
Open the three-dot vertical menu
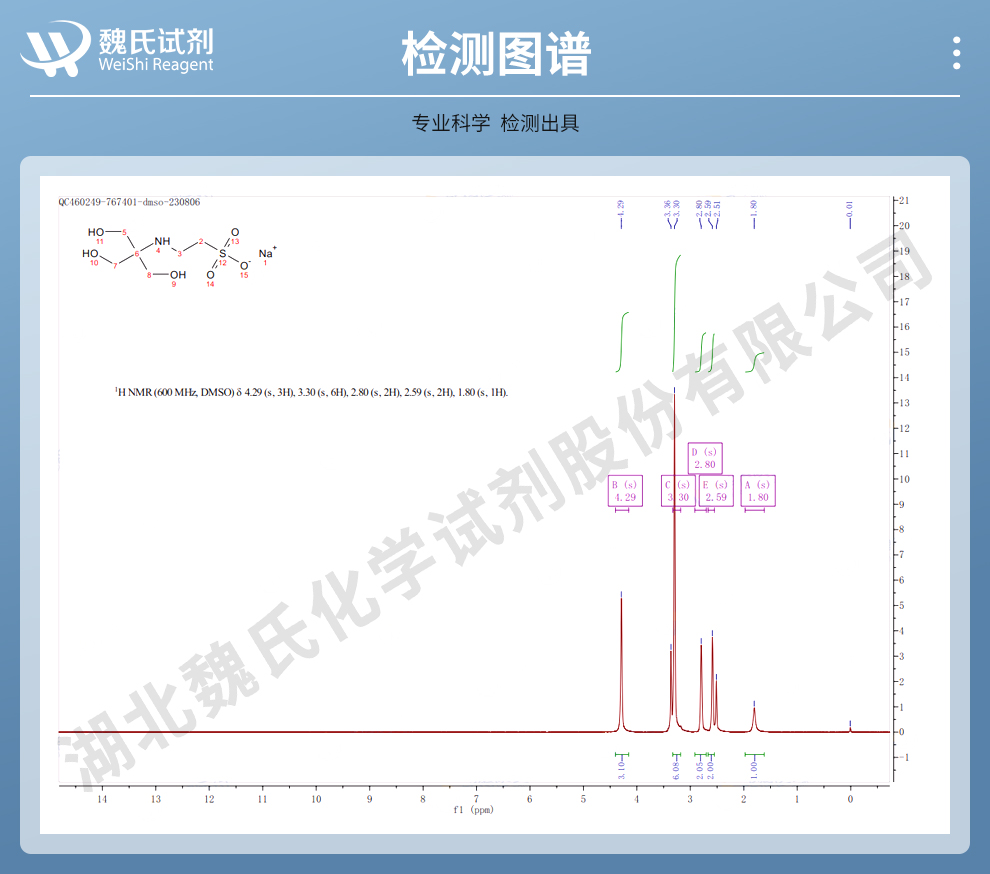coord(956,53)
